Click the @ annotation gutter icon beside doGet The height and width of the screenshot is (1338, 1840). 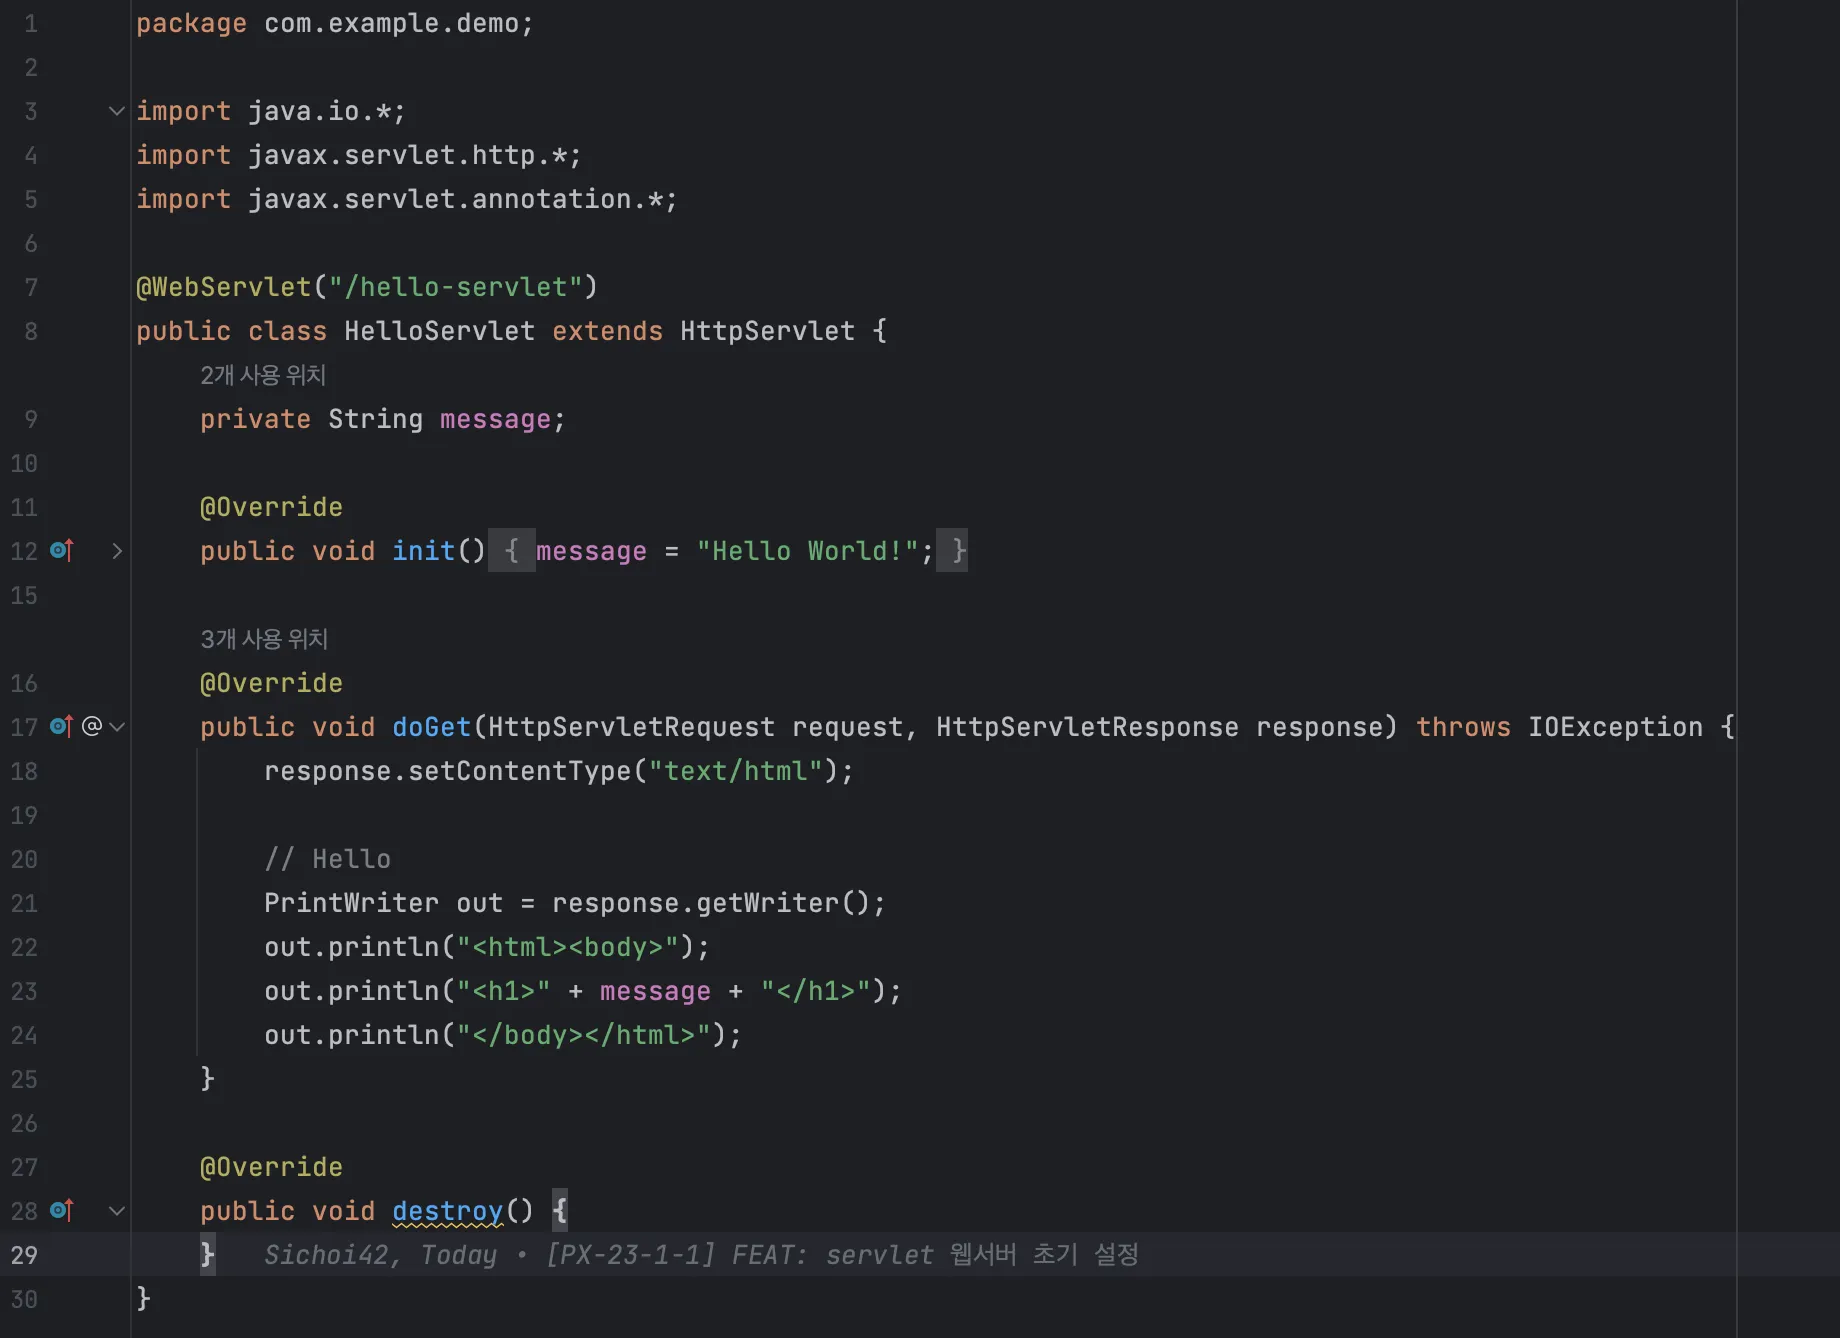92,726
